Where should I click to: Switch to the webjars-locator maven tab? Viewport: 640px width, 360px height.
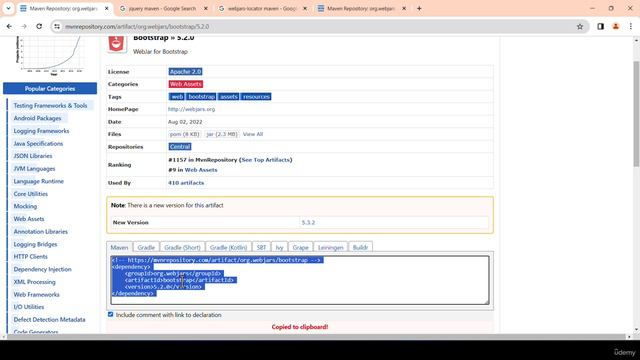click(262, 8)
